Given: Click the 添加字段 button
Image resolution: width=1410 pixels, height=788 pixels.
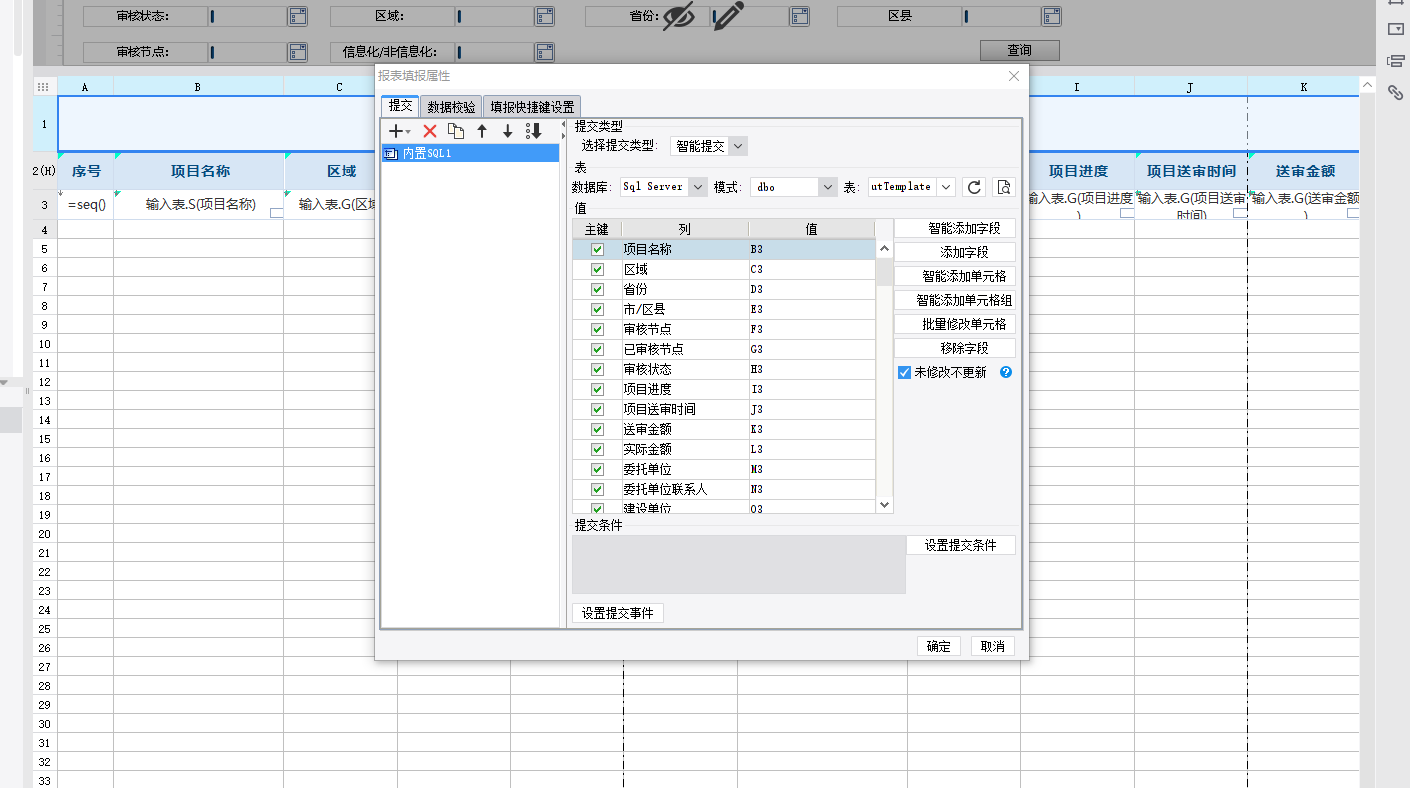Looking at the screenshot, I should (955, 252).
